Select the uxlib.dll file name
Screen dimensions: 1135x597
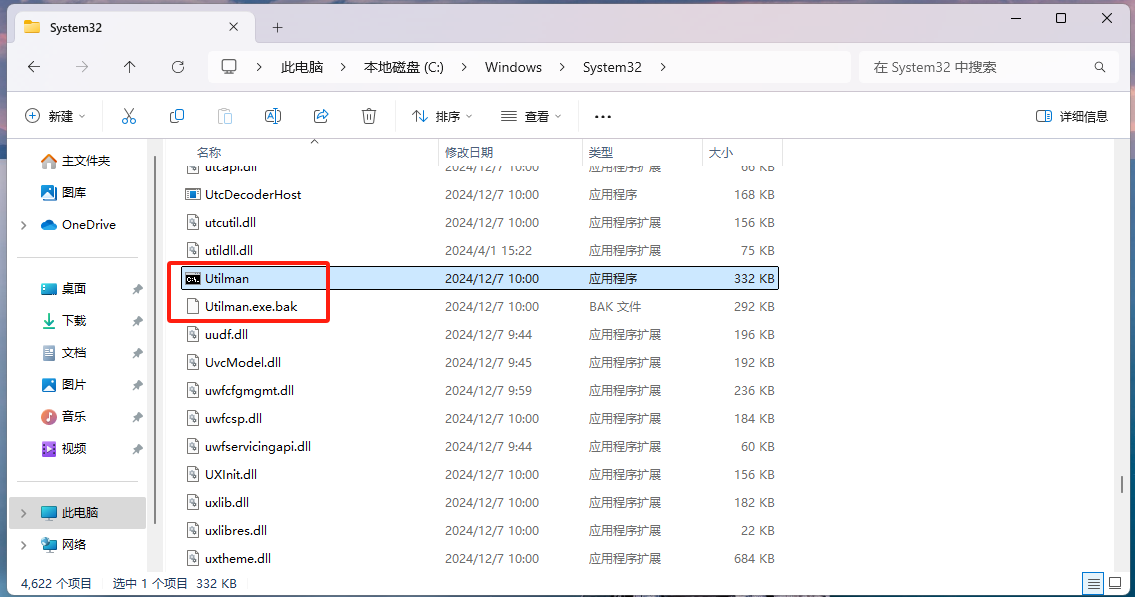coord(227,503)
